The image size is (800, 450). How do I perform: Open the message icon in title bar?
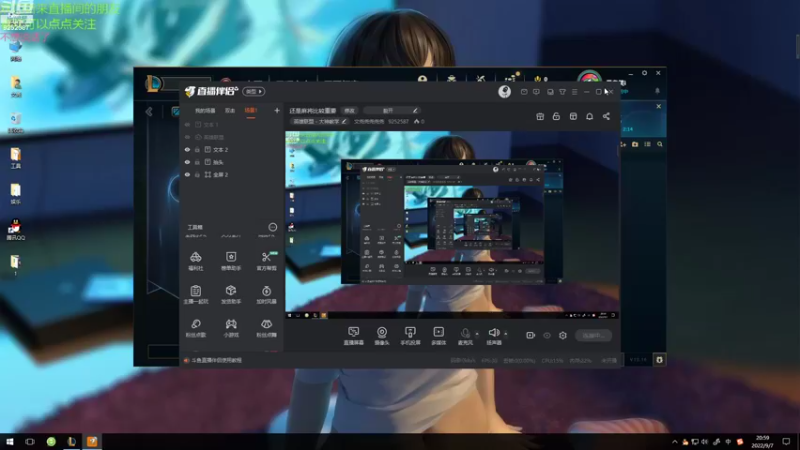point(524,92)
